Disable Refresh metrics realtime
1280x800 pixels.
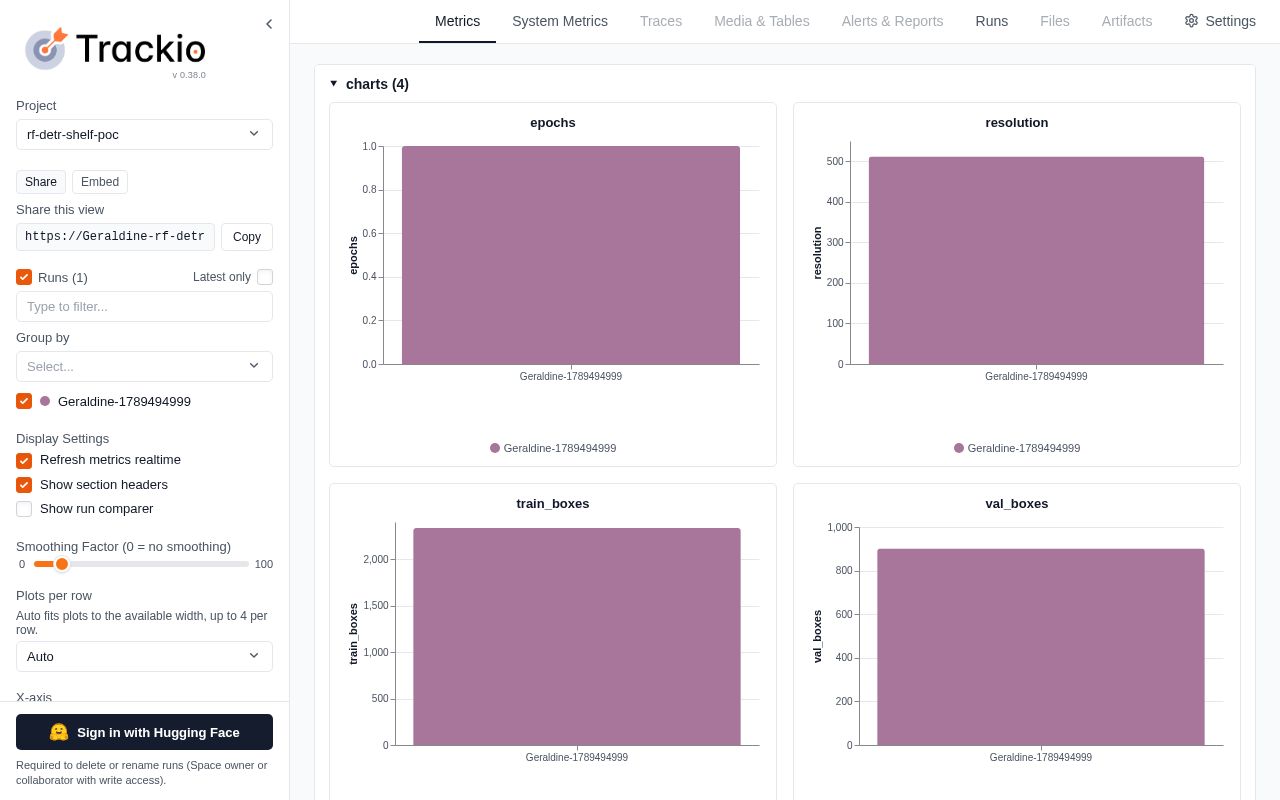click(x=24, y=461)
